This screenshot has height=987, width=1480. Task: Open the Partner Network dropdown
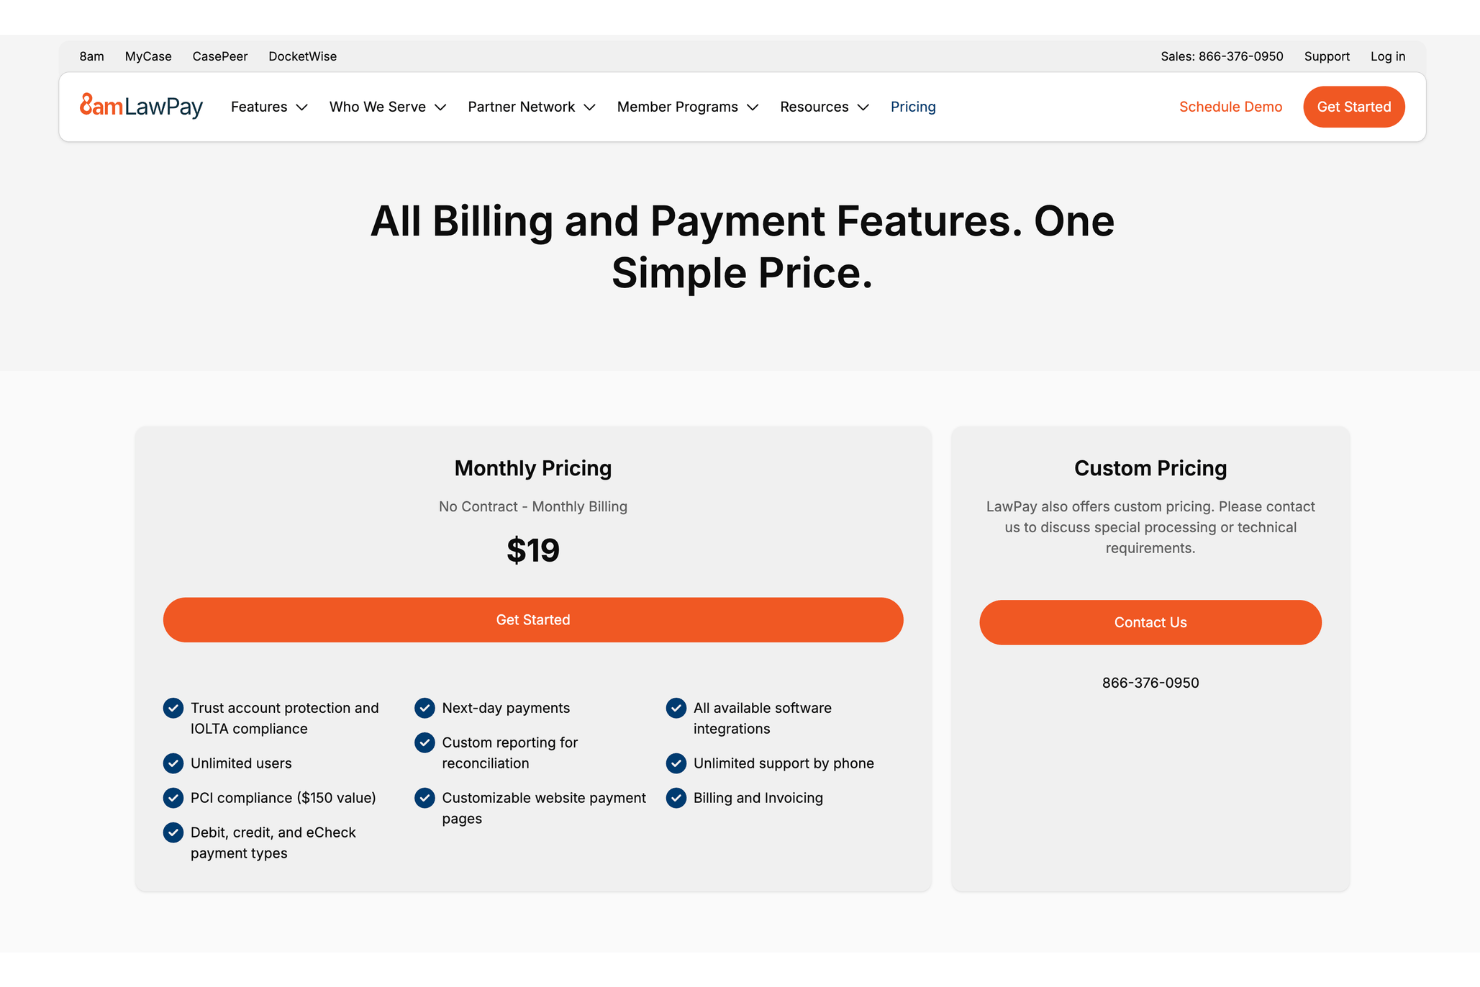click(x=532, y=107)
